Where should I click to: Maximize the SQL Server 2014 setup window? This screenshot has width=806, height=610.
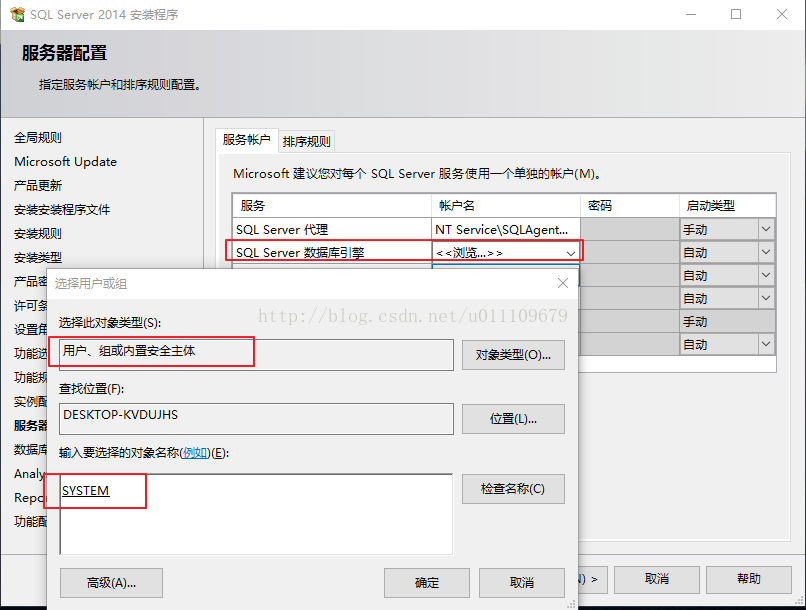click(736, 14)
